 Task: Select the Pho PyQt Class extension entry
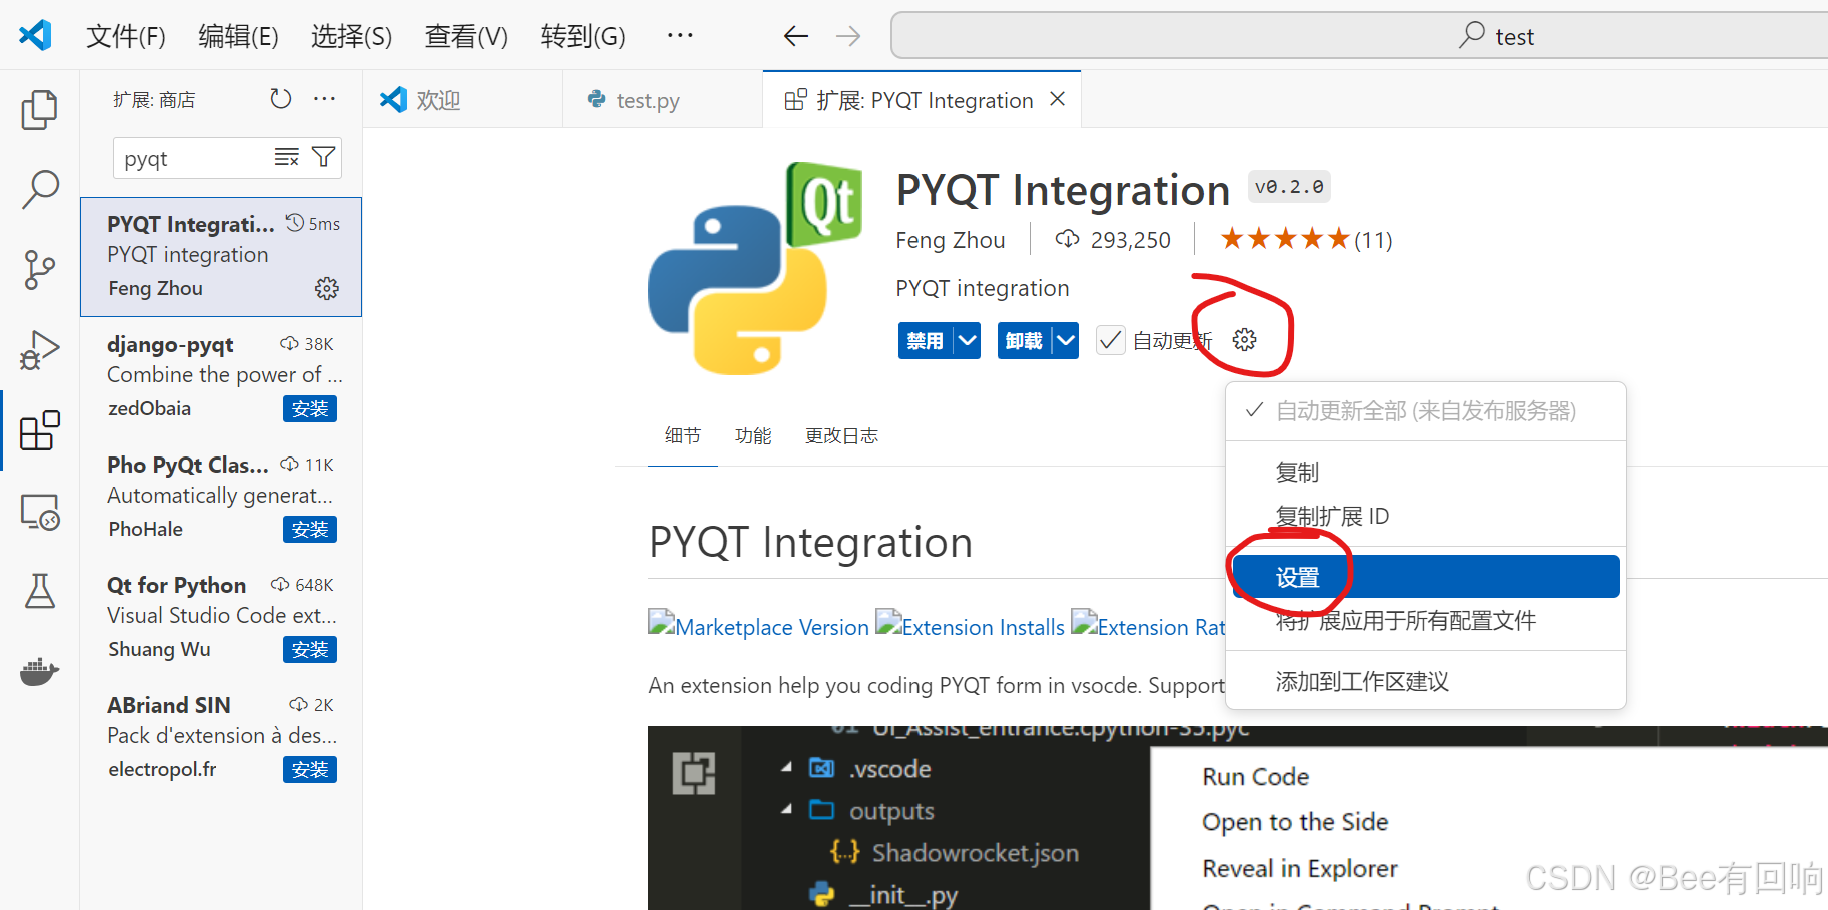[x=221, y=498]
